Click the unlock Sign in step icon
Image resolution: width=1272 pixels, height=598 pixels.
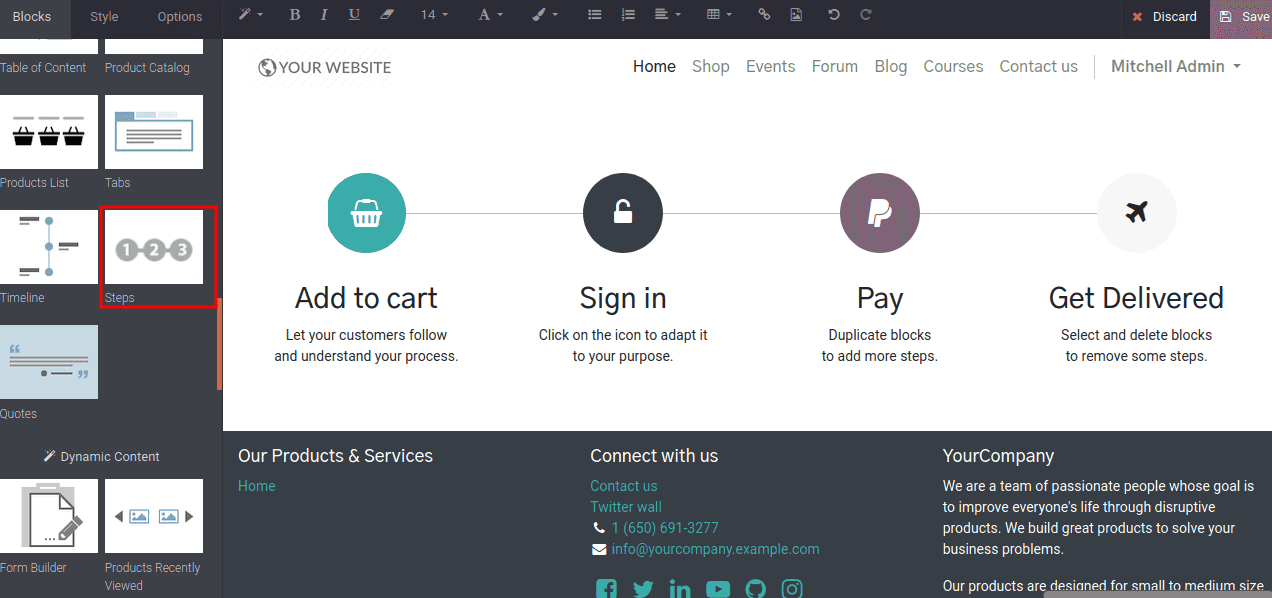[x=622, y=213]
